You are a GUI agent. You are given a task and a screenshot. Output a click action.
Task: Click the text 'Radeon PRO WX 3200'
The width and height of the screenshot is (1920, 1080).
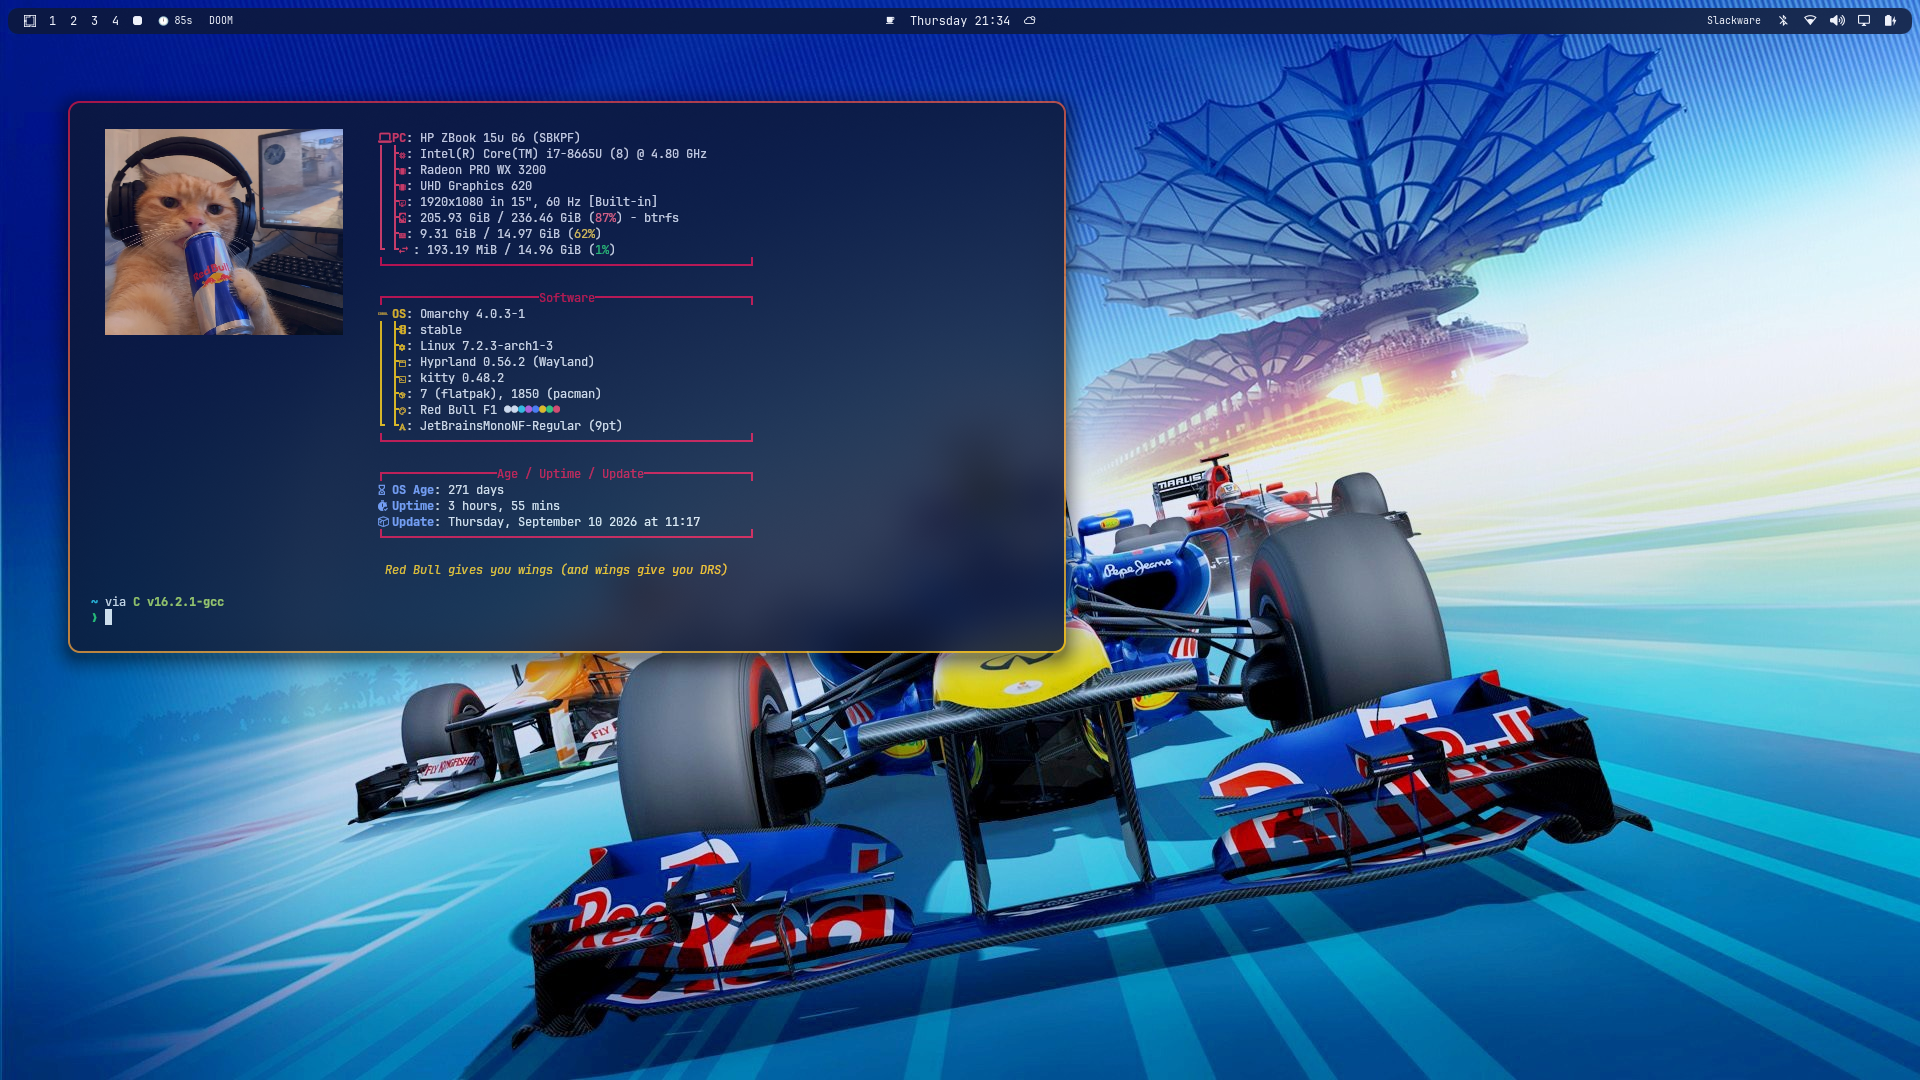483,170
